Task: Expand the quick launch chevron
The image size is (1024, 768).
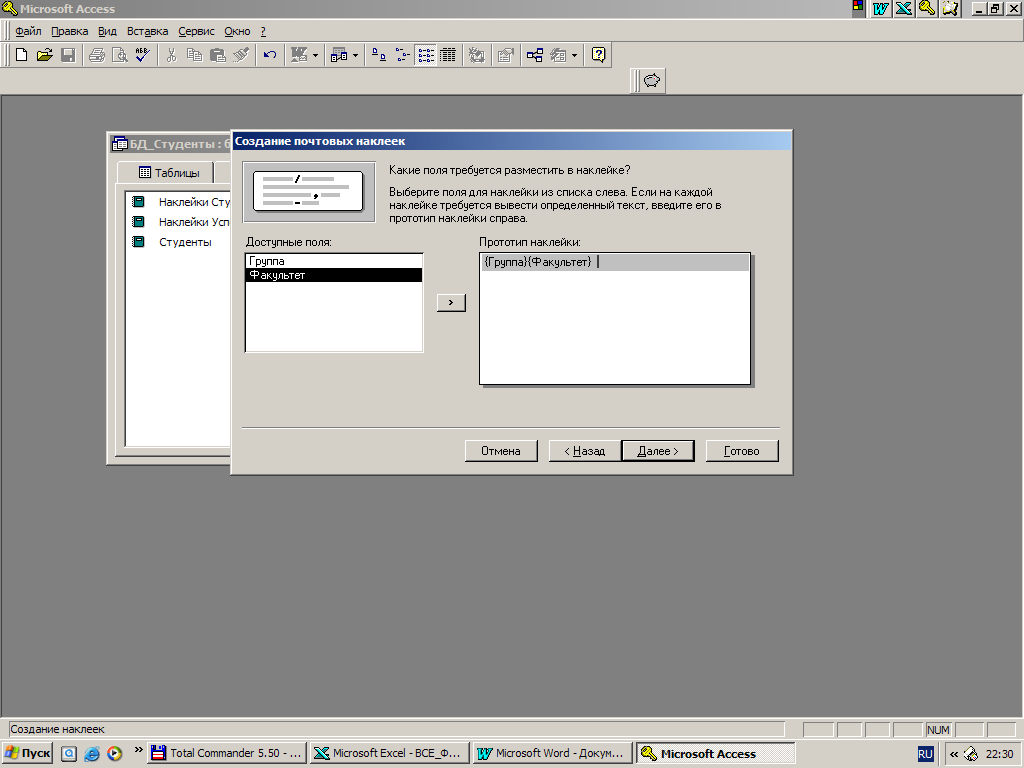Action: (x=138, y=750)
